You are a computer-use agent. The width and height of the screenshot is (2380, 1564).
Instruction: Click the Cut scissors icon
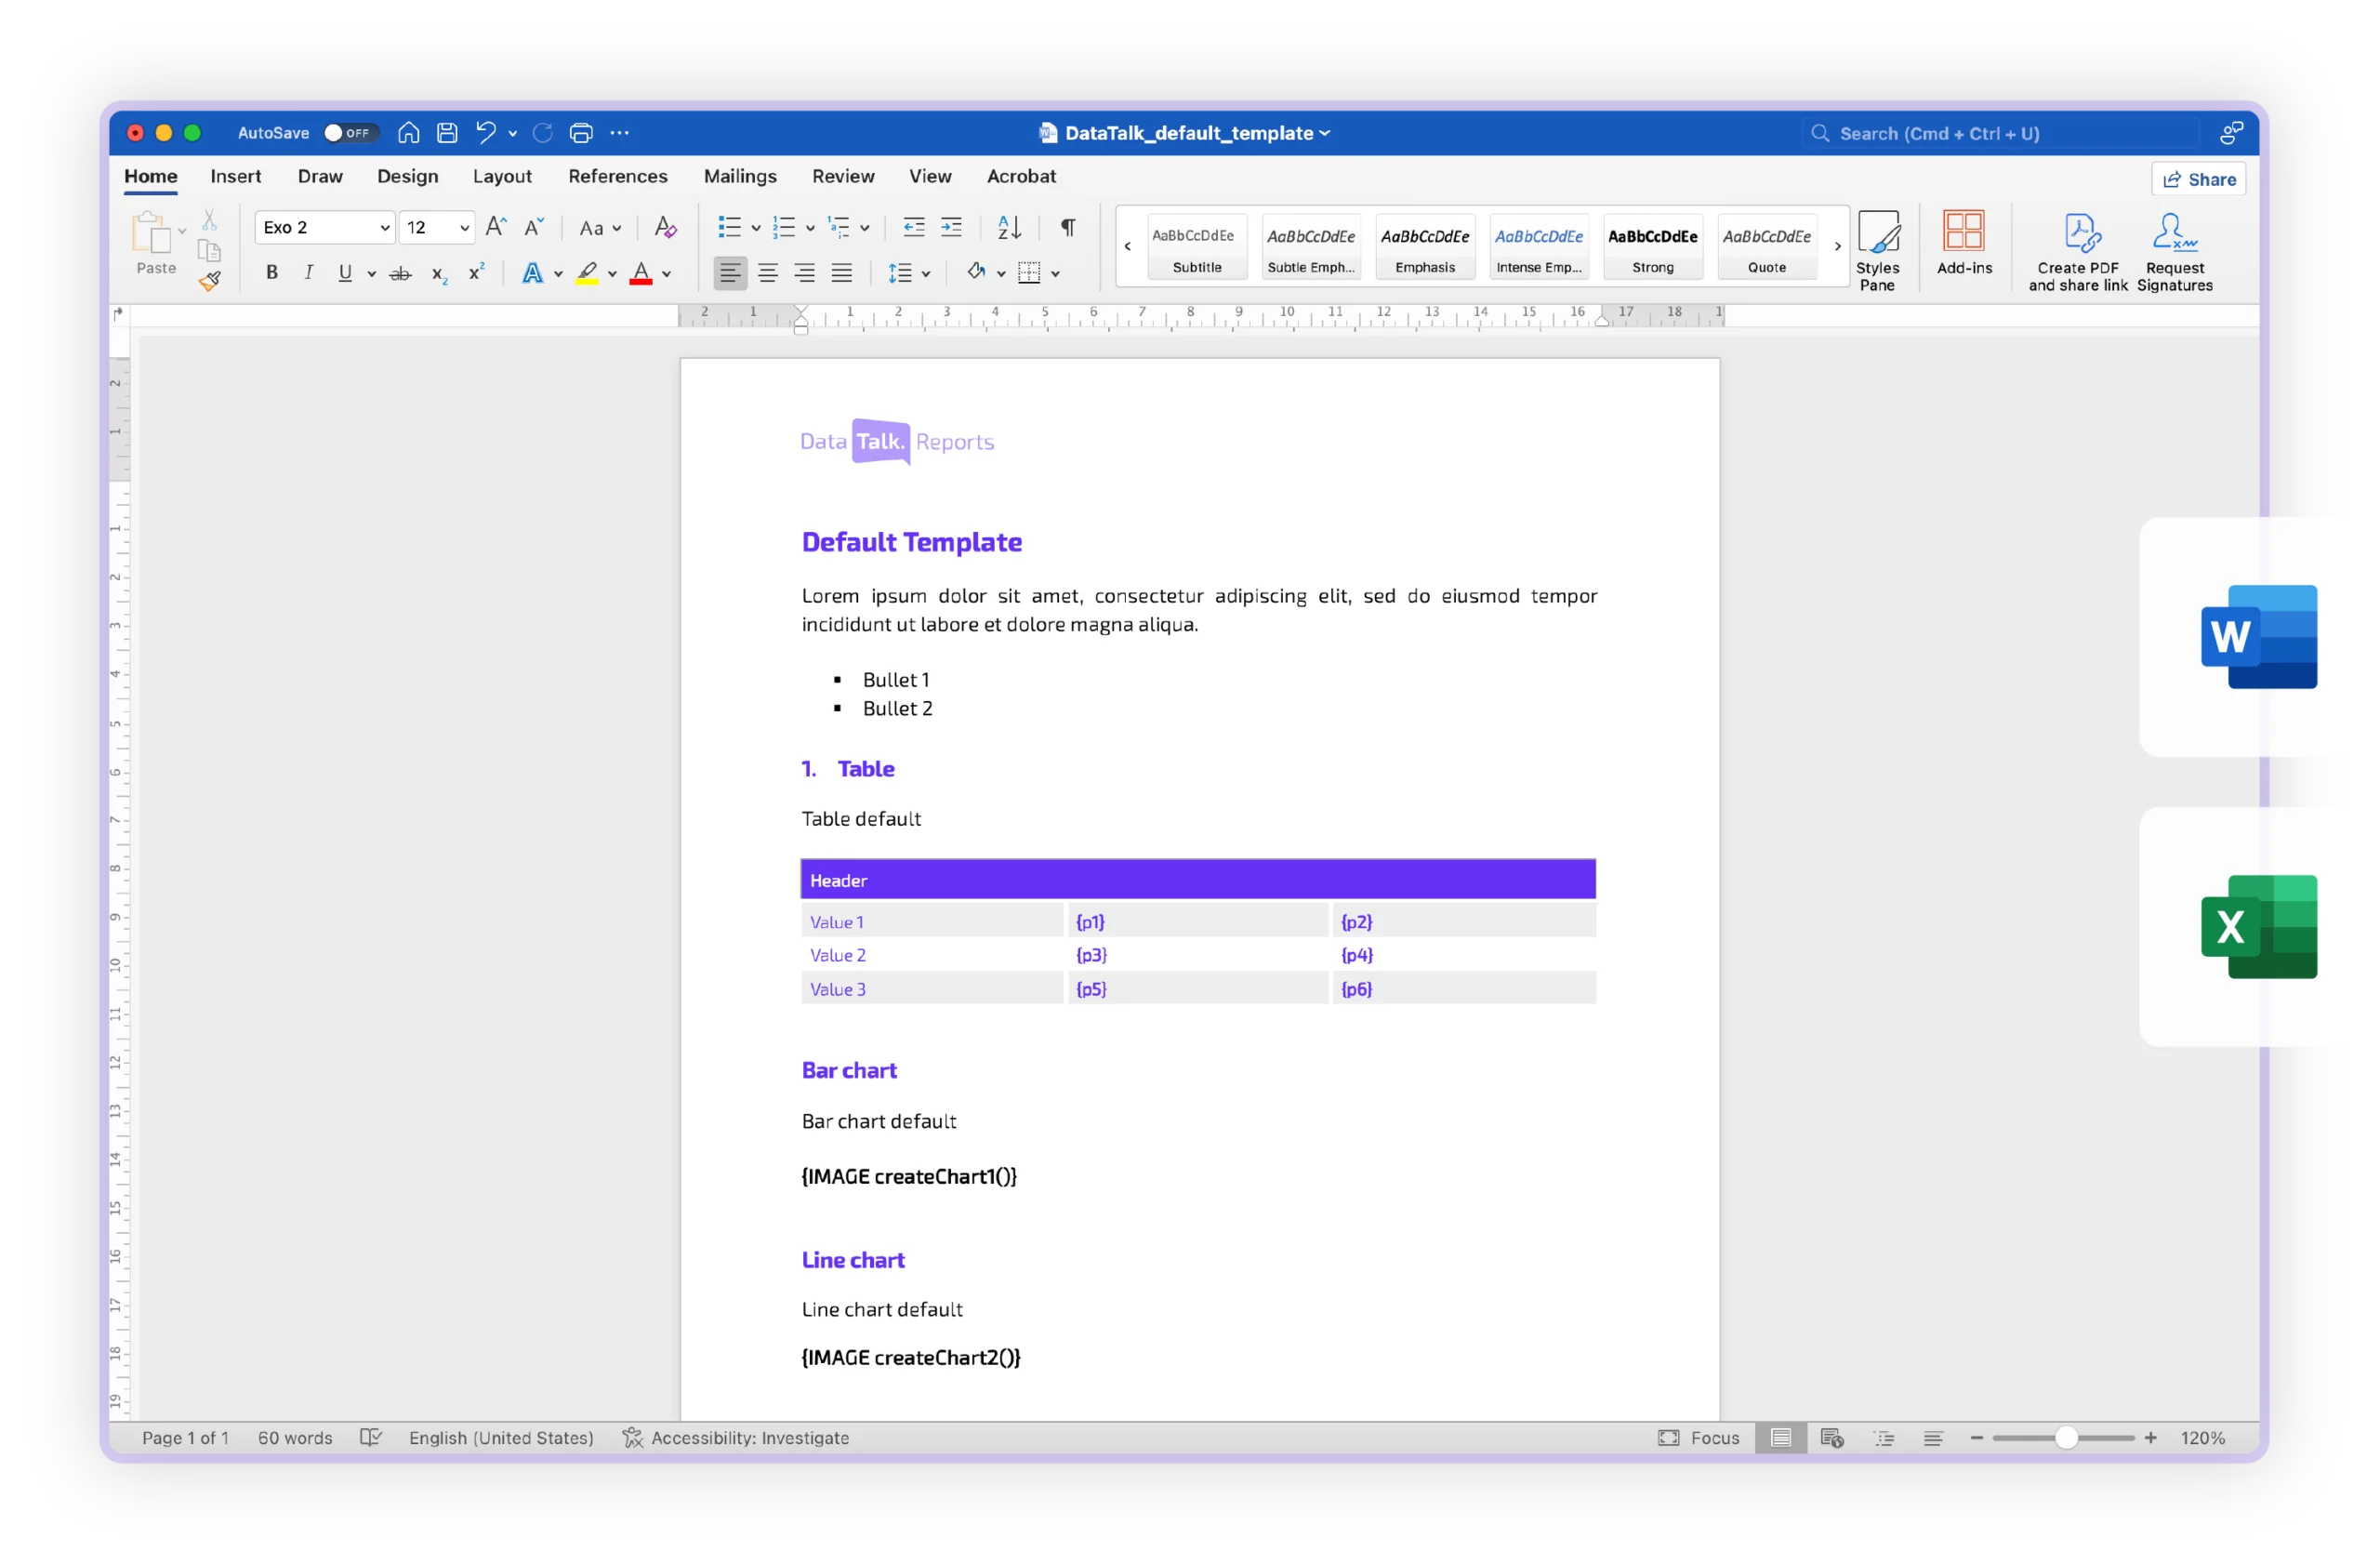[209, 221]
